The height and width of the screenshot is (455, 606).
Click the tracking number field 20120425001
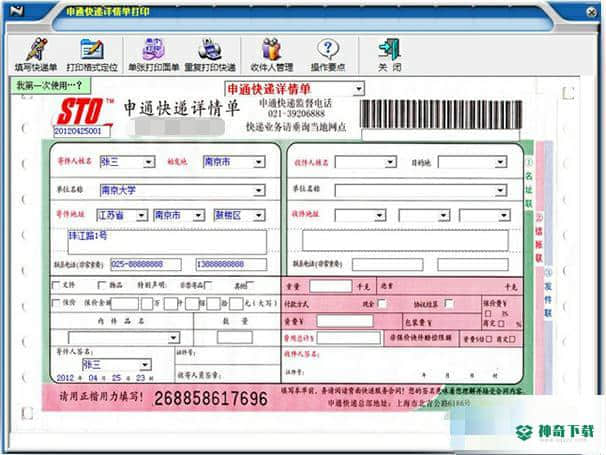click(82, 131)
